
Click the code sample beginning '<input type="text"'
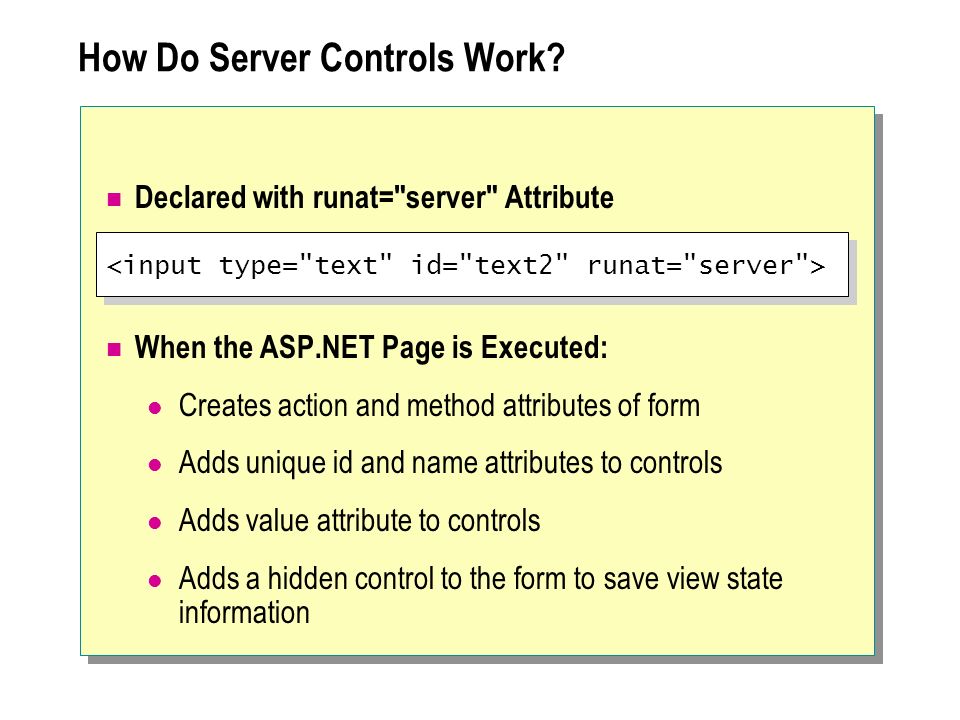tap(472, 264)
